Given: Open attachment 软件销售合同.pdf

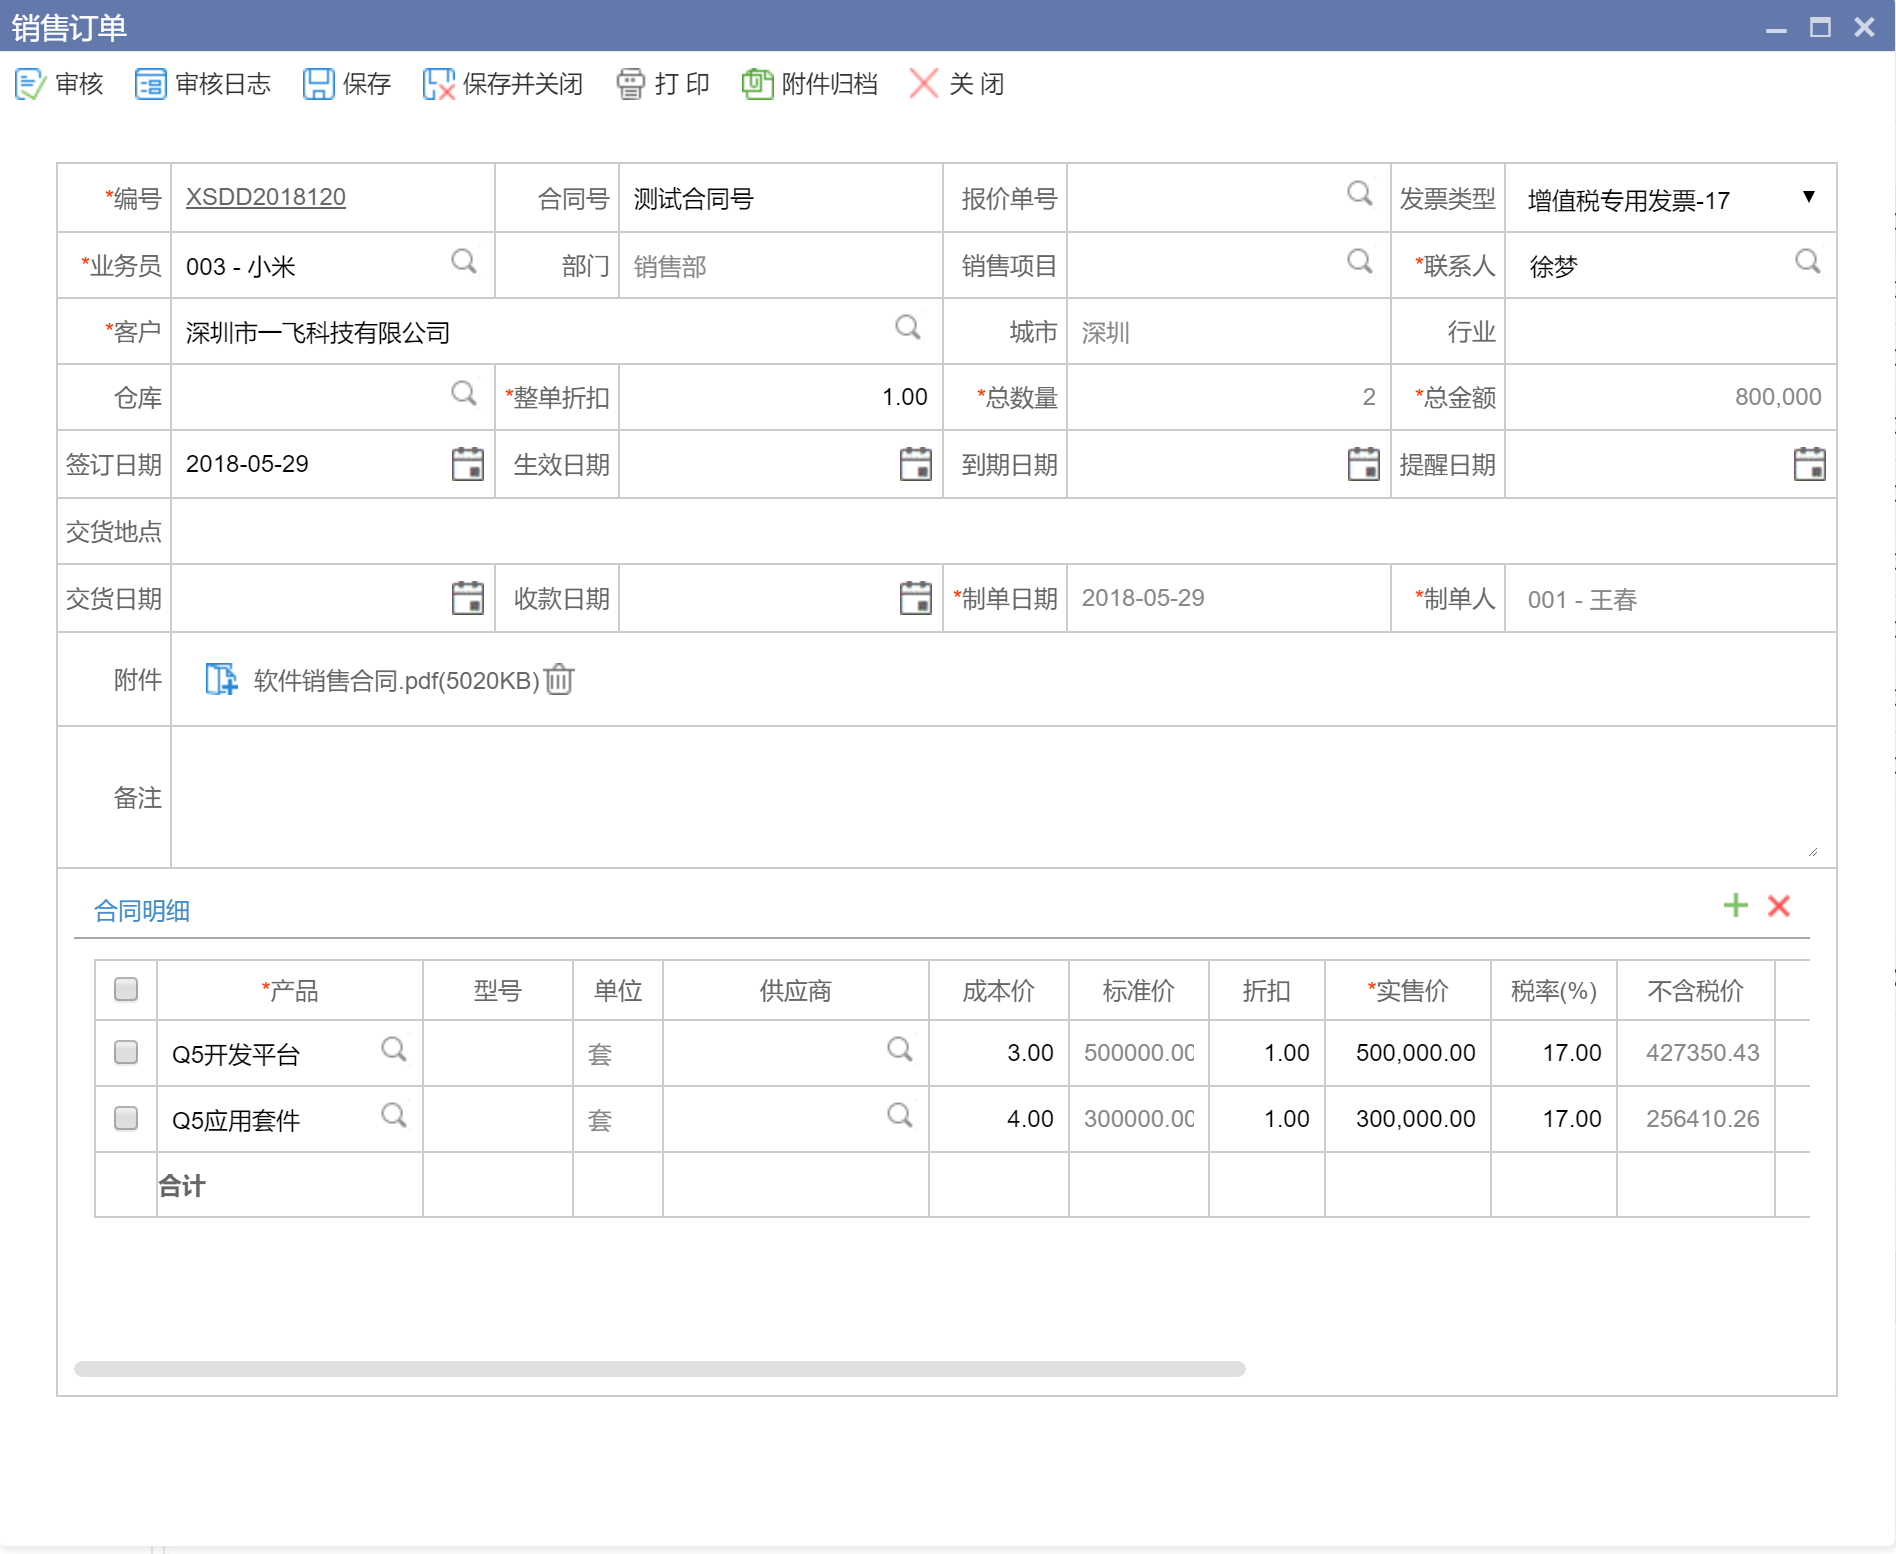Looking at the screenshot, I should point(396,681).
